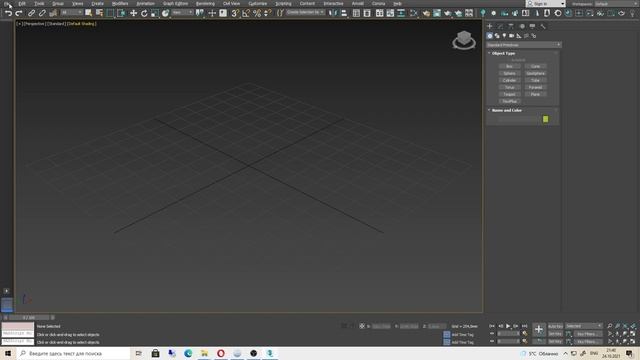Toggle 3D Snaps on
Image resolution: width=640 pixels, height=360 pixels.
[235, 13]
